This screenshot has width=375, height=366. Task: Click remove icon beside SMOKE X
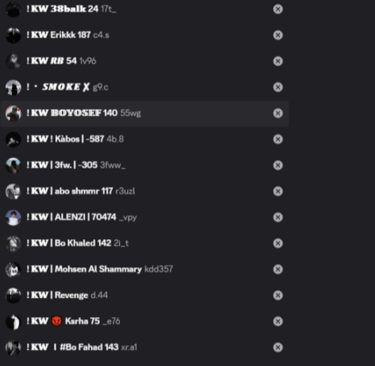click(x=278, y=87)
